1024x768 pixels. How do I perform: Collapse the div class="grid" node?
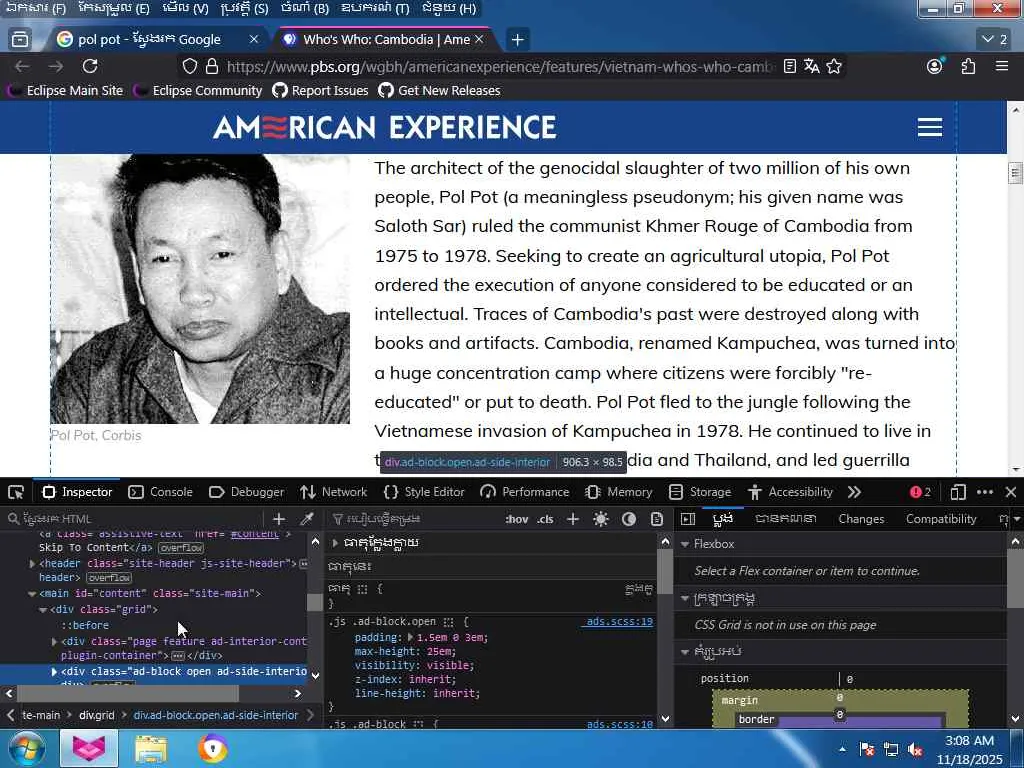click(x=43, y=610)
